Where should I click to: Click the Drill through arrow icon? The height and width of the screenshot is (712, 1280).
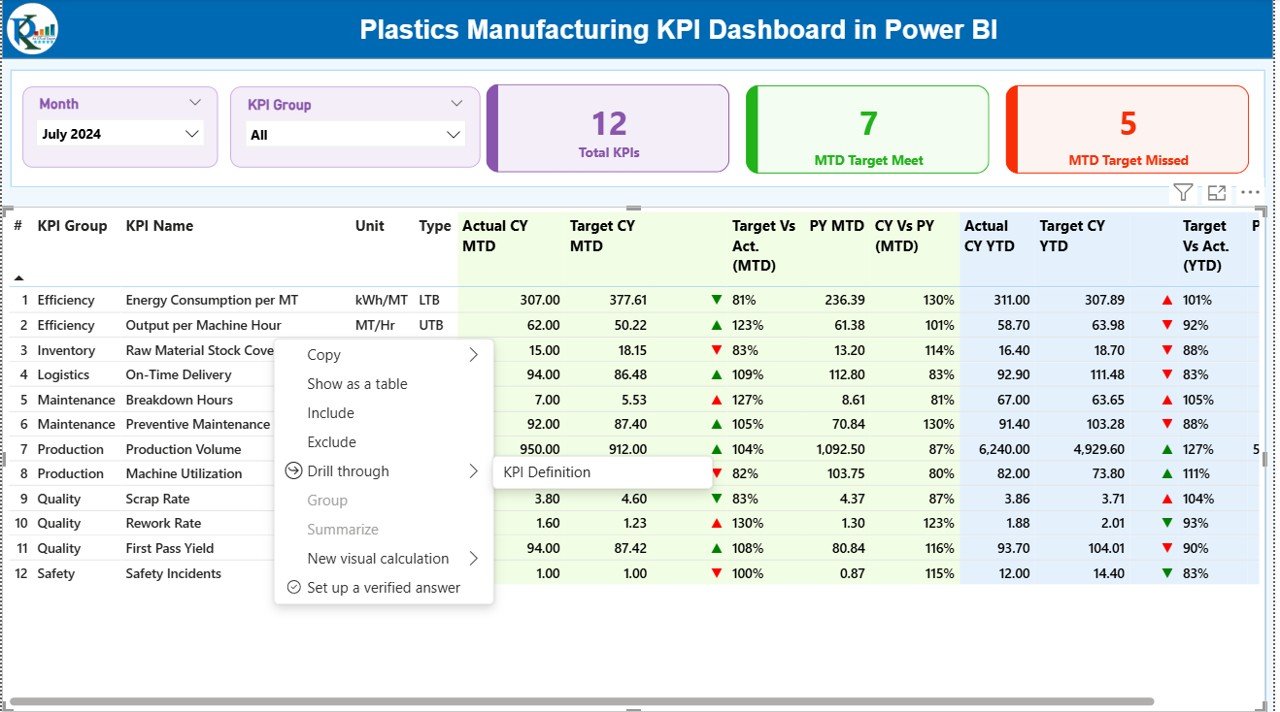click(293, 471)
